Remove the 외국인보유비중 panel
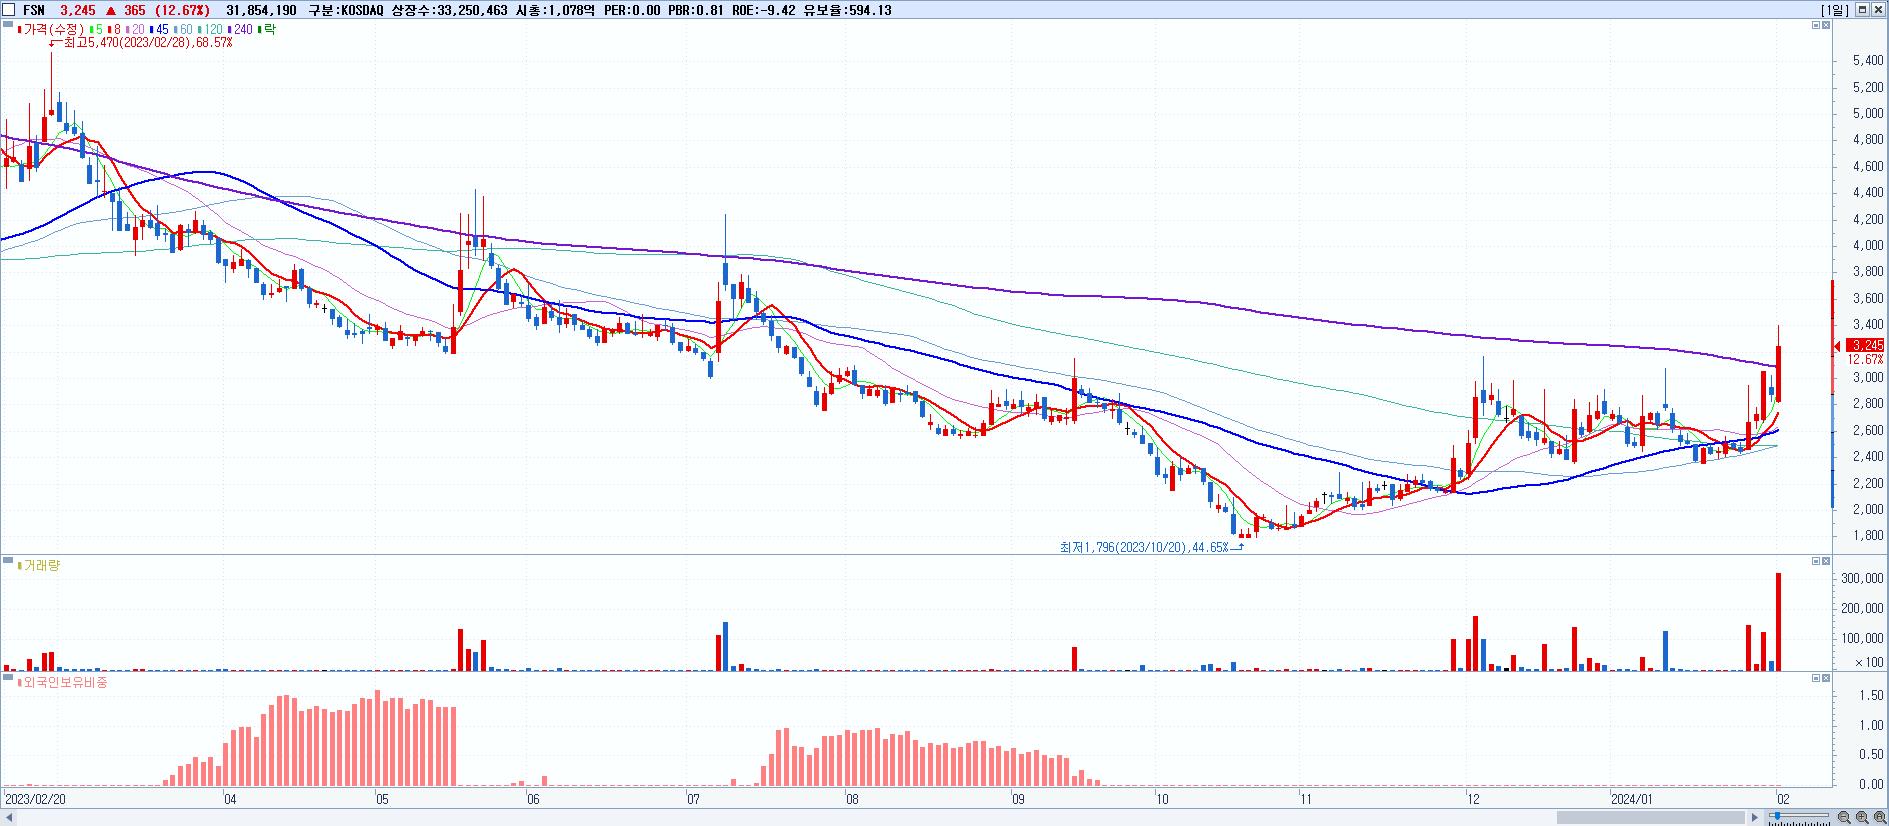1889x826 pixels. pyautogui.click(x=1826, y=678)
